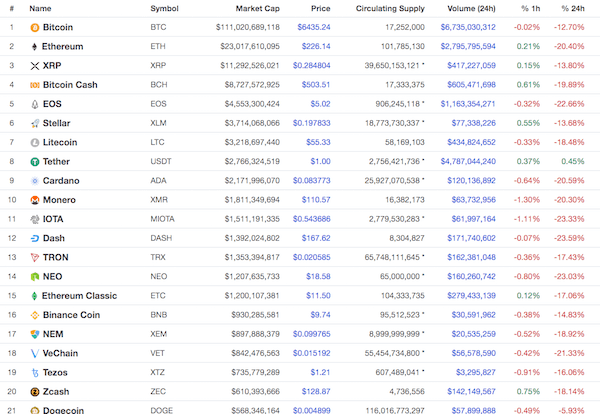Click the NEM shield icon
Viewport: 600px width, 414px height.
pos(35,334)
